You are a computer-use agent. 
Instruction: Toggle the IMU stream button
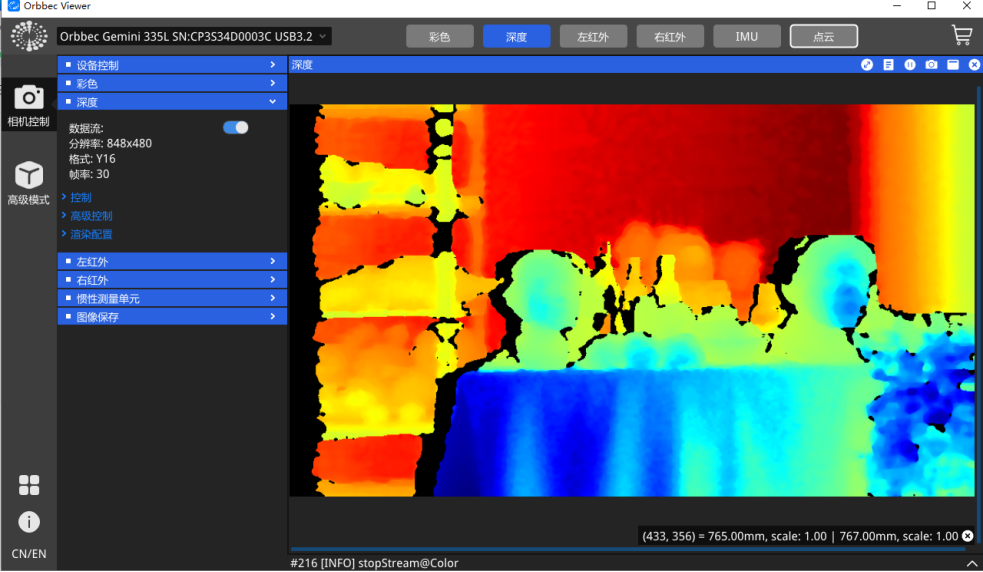tap(746, 37)
